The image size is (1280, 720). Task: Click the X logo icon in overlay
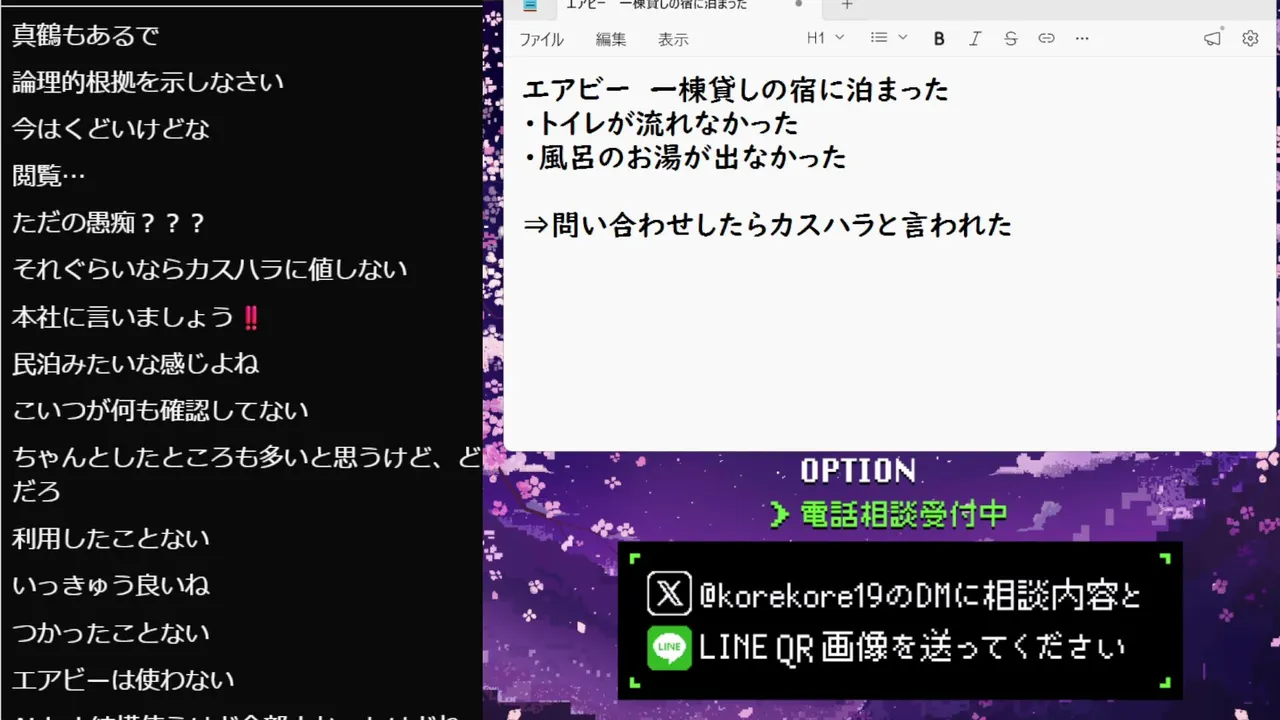(669, 594)
